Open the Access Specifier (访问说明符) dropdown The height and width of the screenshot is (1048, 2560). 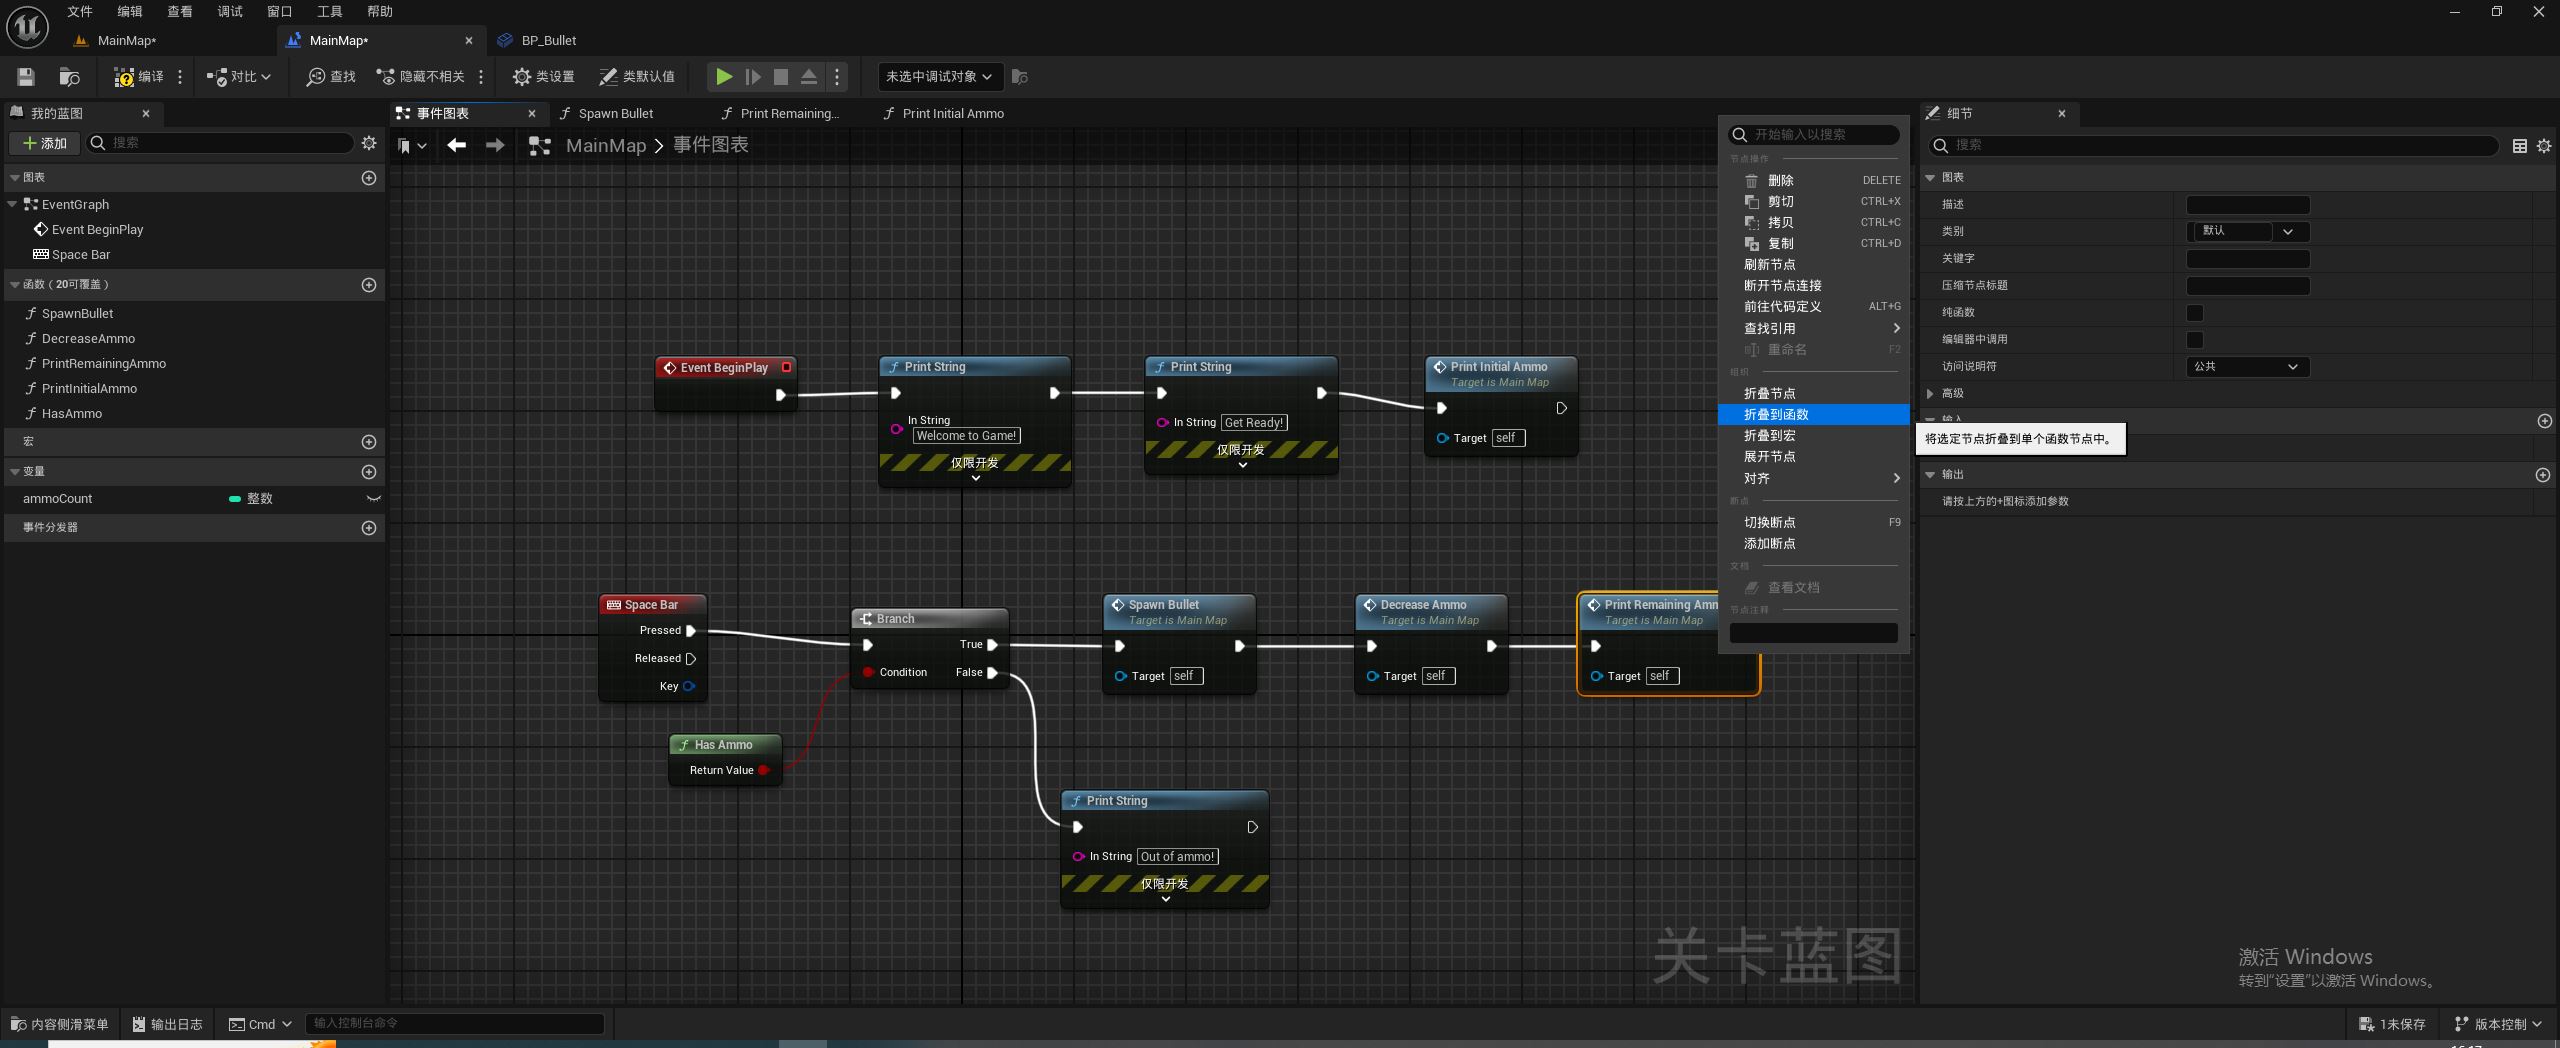pos(2248,367)
